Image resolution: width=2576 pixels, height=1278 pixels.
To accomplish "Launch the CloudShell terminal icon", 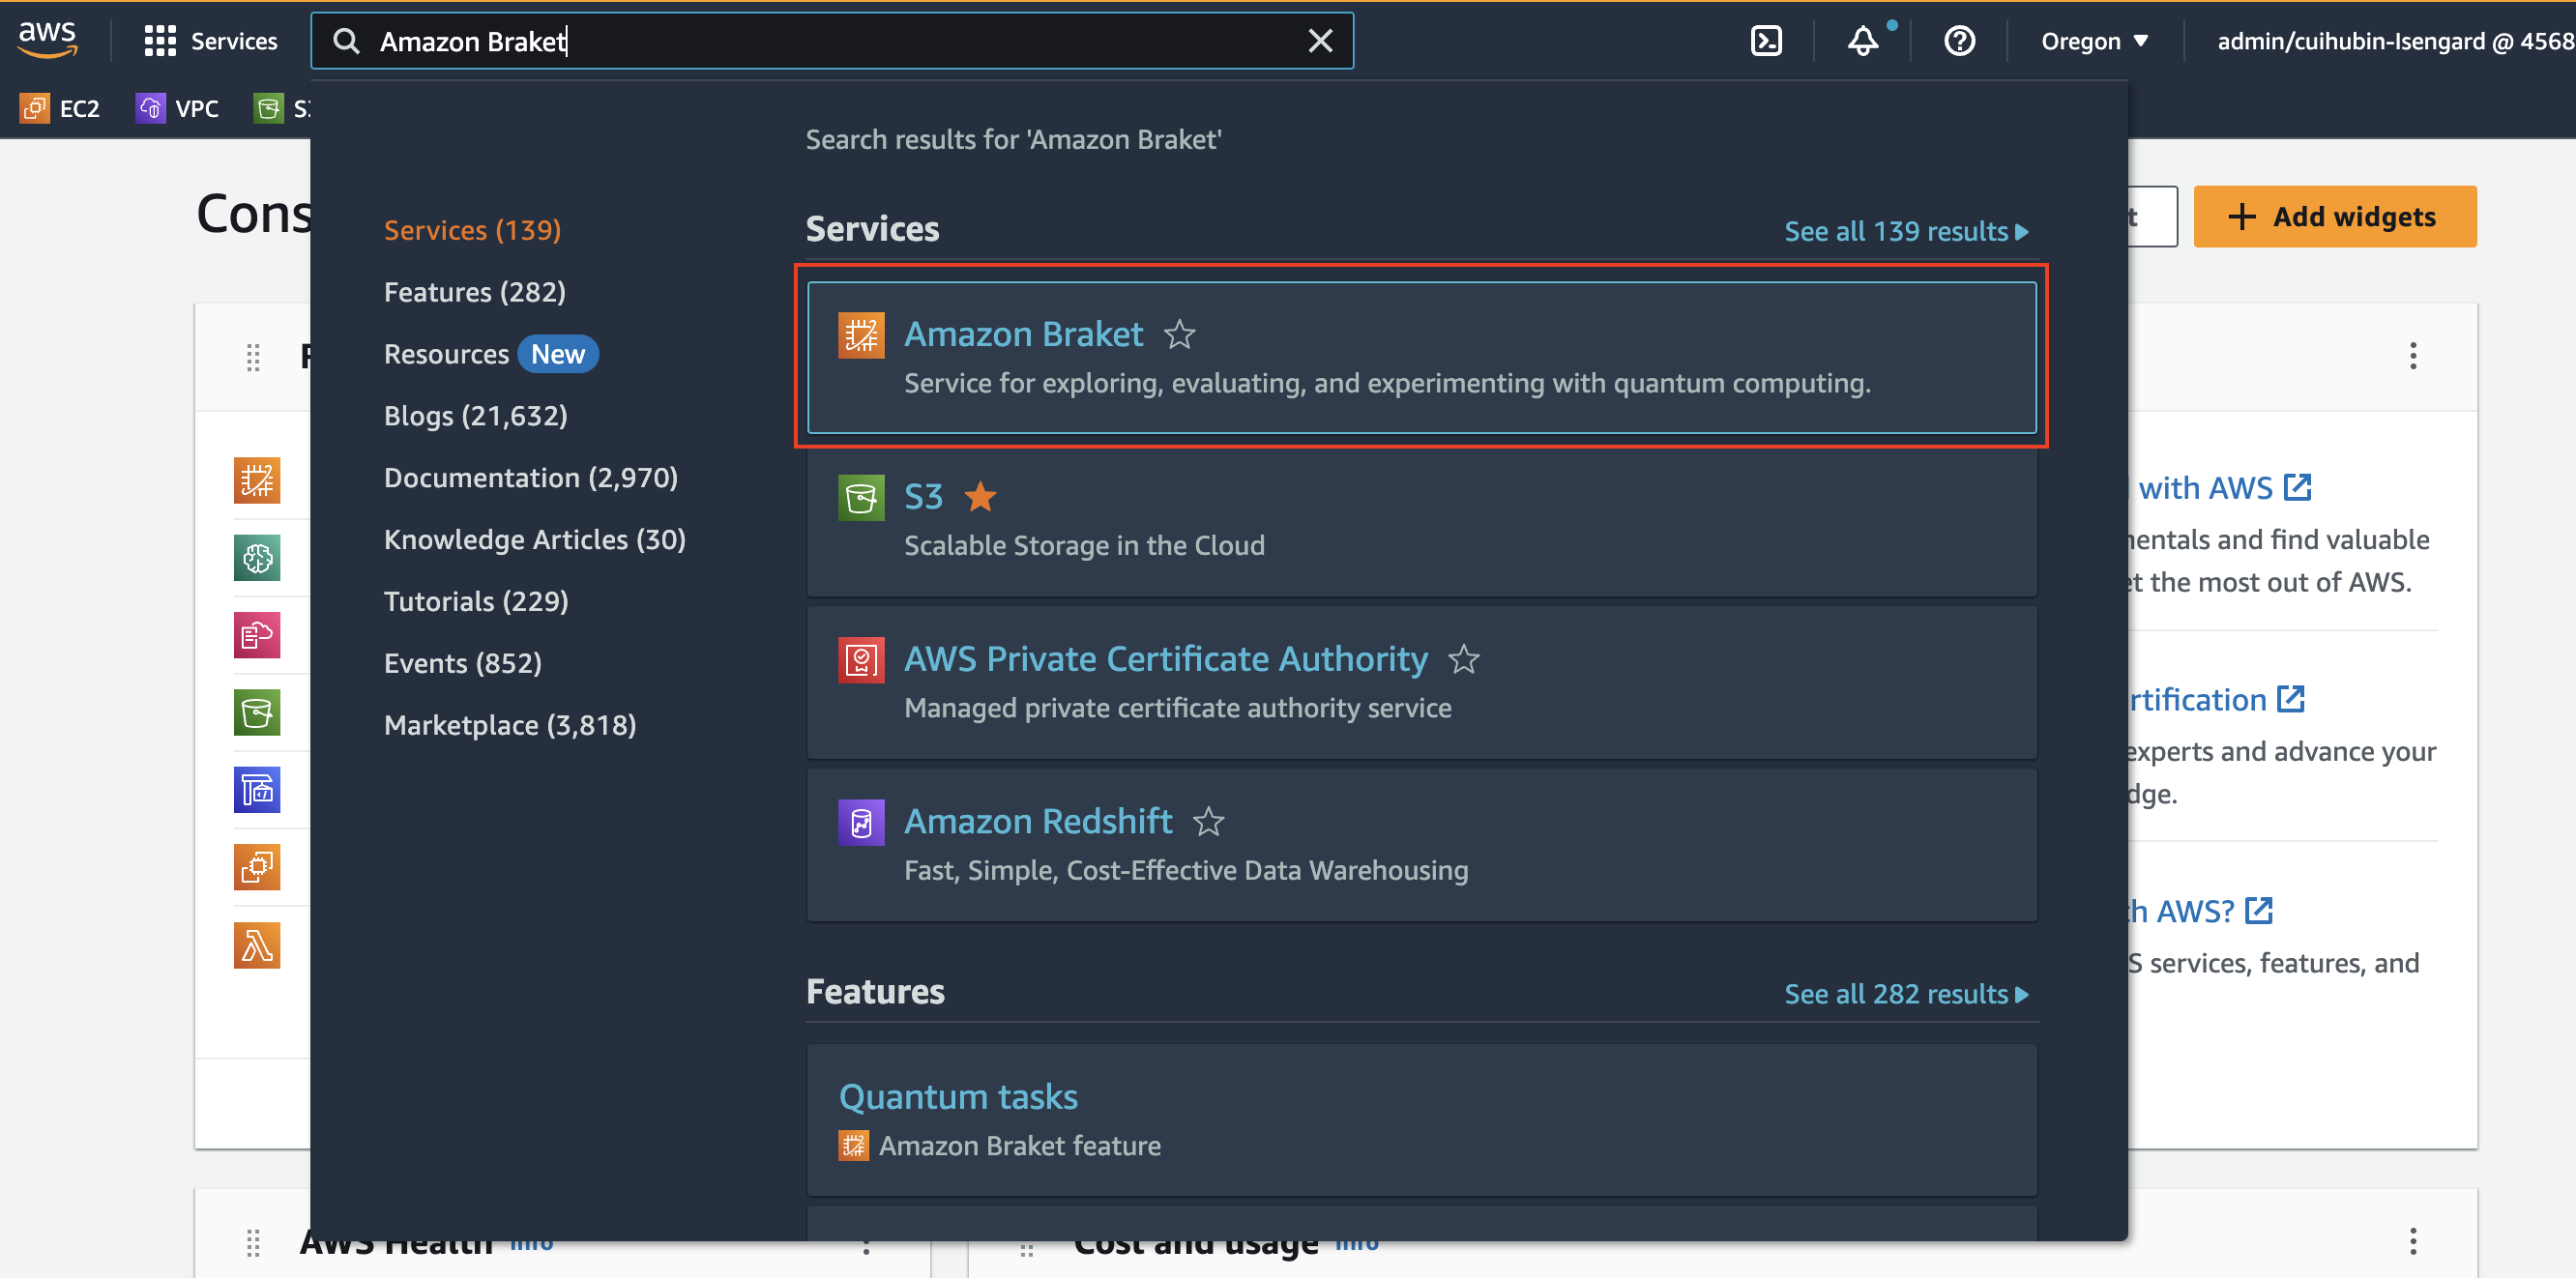I will [x=1766, y=41].
